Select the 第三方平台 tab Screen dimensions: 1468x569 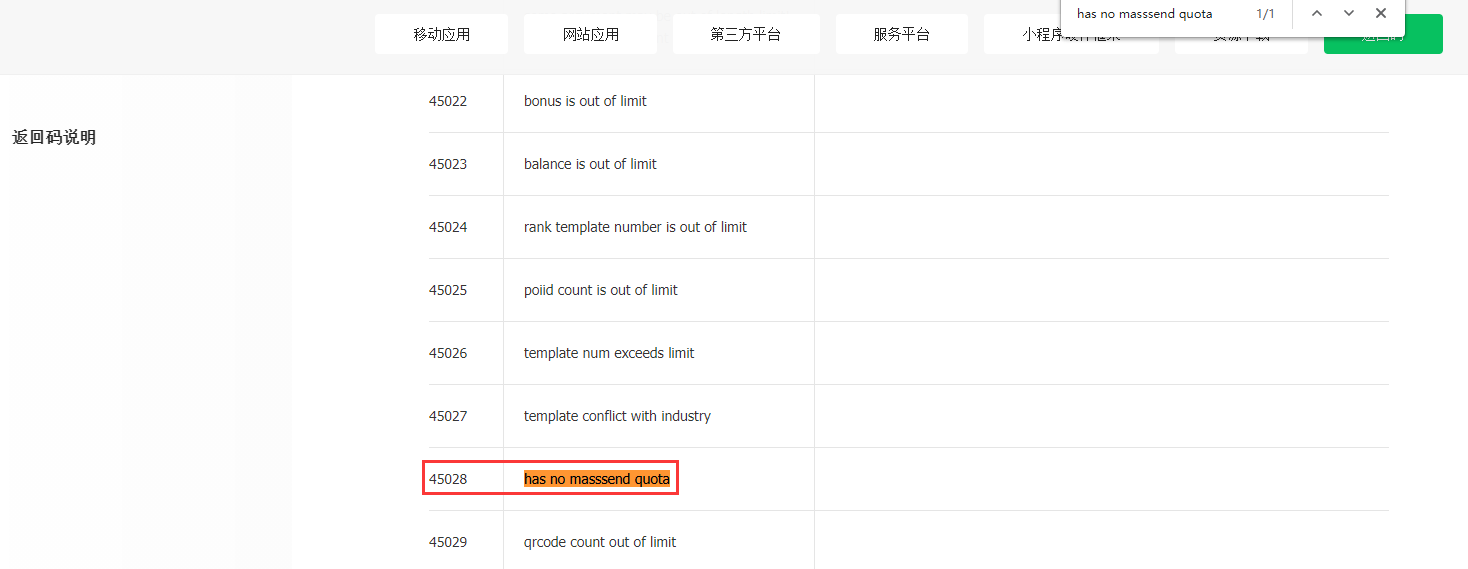745,34
